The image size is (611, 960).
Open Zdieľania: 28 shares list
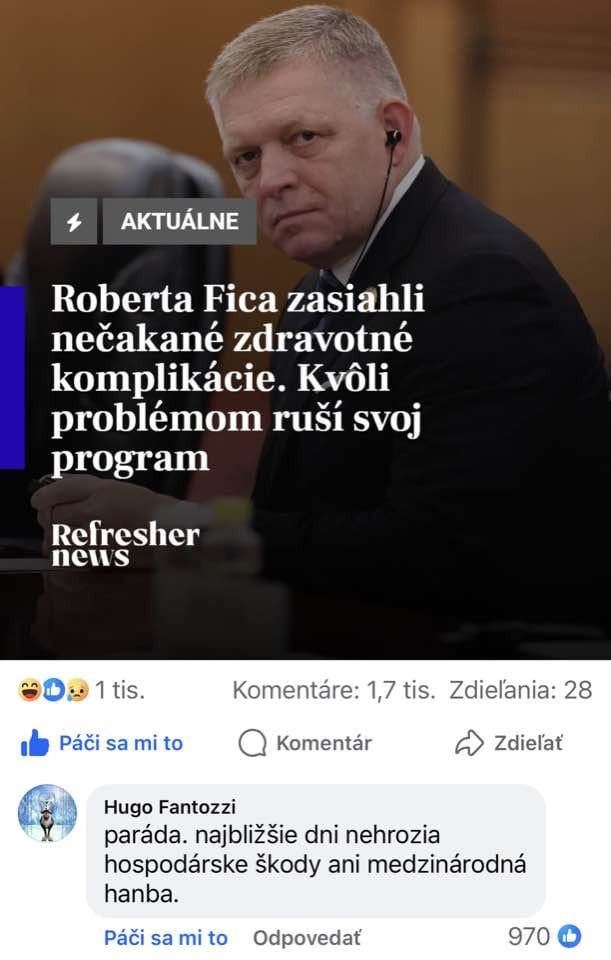520,690
